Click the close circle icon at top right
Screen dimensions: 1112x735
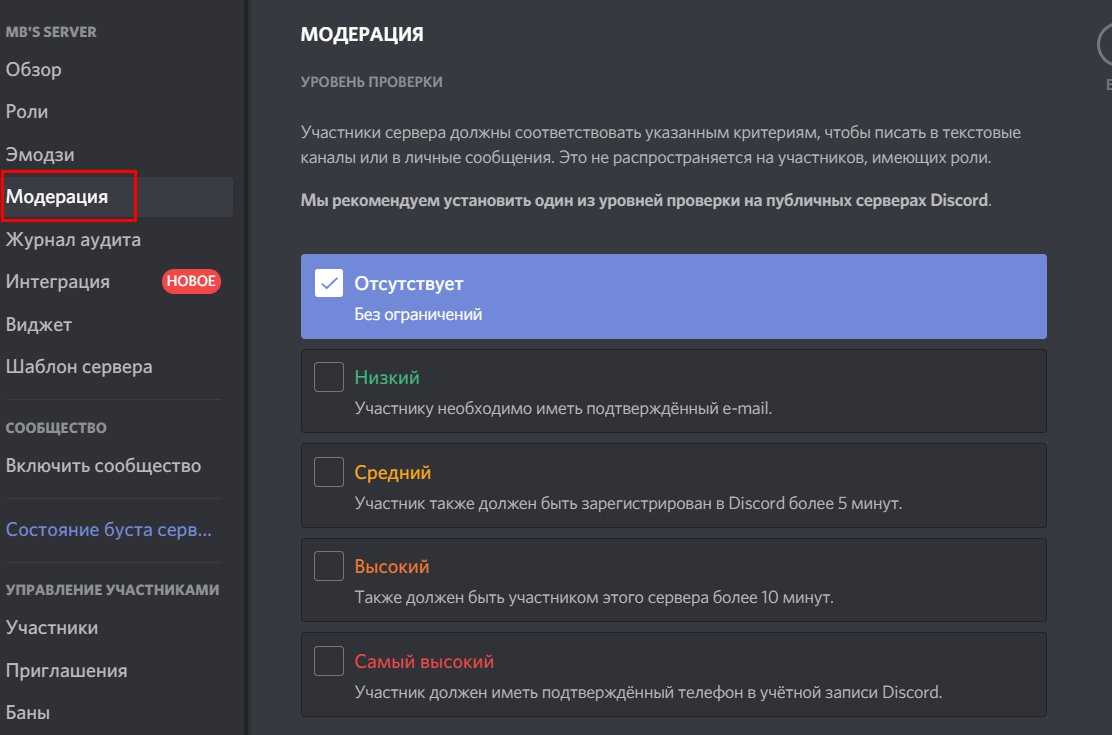pos(1105,48)
